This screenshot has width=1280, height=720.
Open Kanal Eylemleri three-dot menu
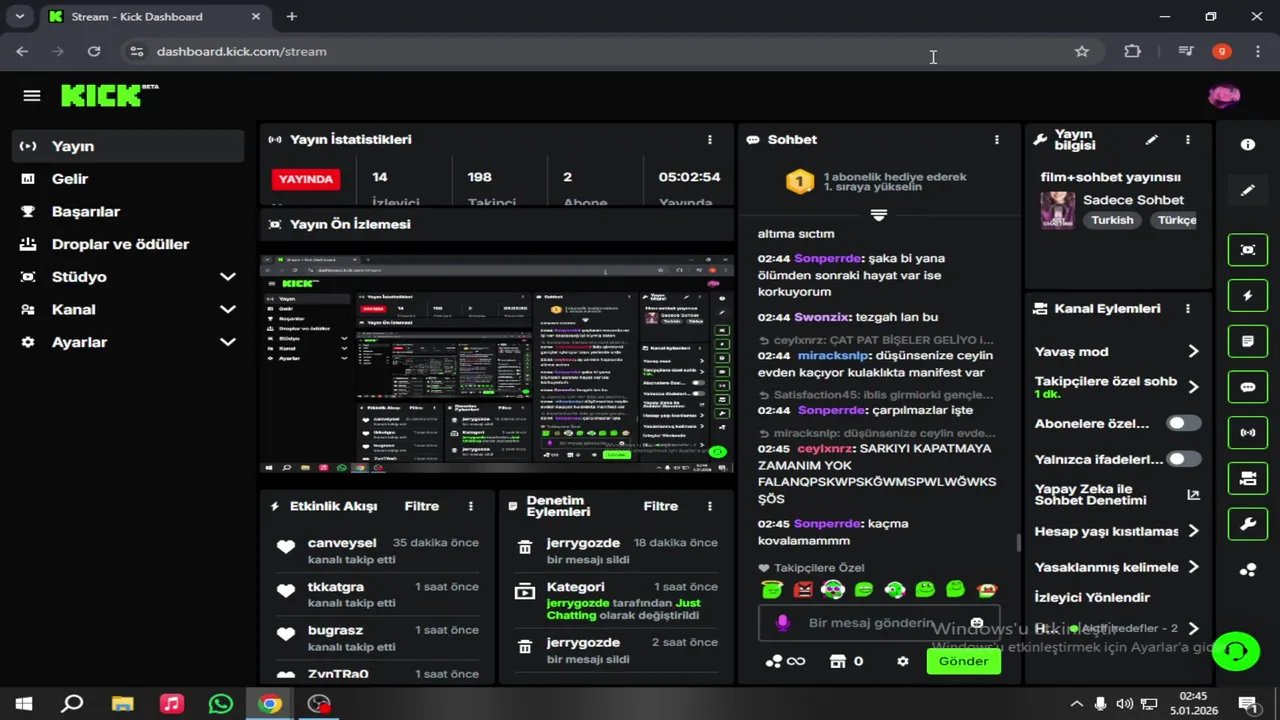1187,309
